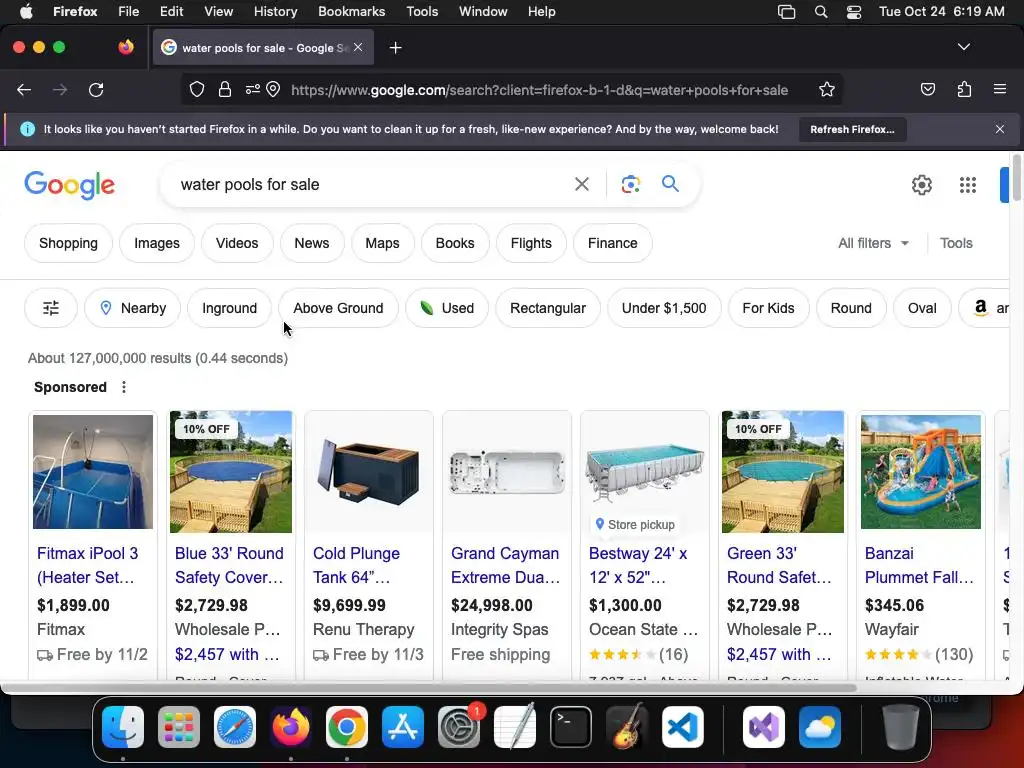Viewport: 1024px width, 768px height.
Task: Open the Banzai Plummet Falls product image
Action: click(920, 472)
